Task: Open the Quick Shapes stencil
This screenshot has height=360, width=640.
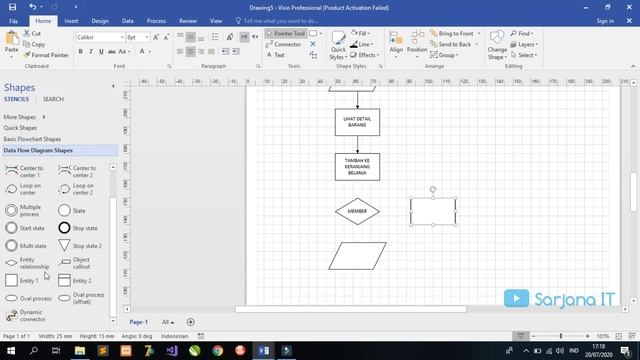Action: pyautogui.click(x=20, y=128)
